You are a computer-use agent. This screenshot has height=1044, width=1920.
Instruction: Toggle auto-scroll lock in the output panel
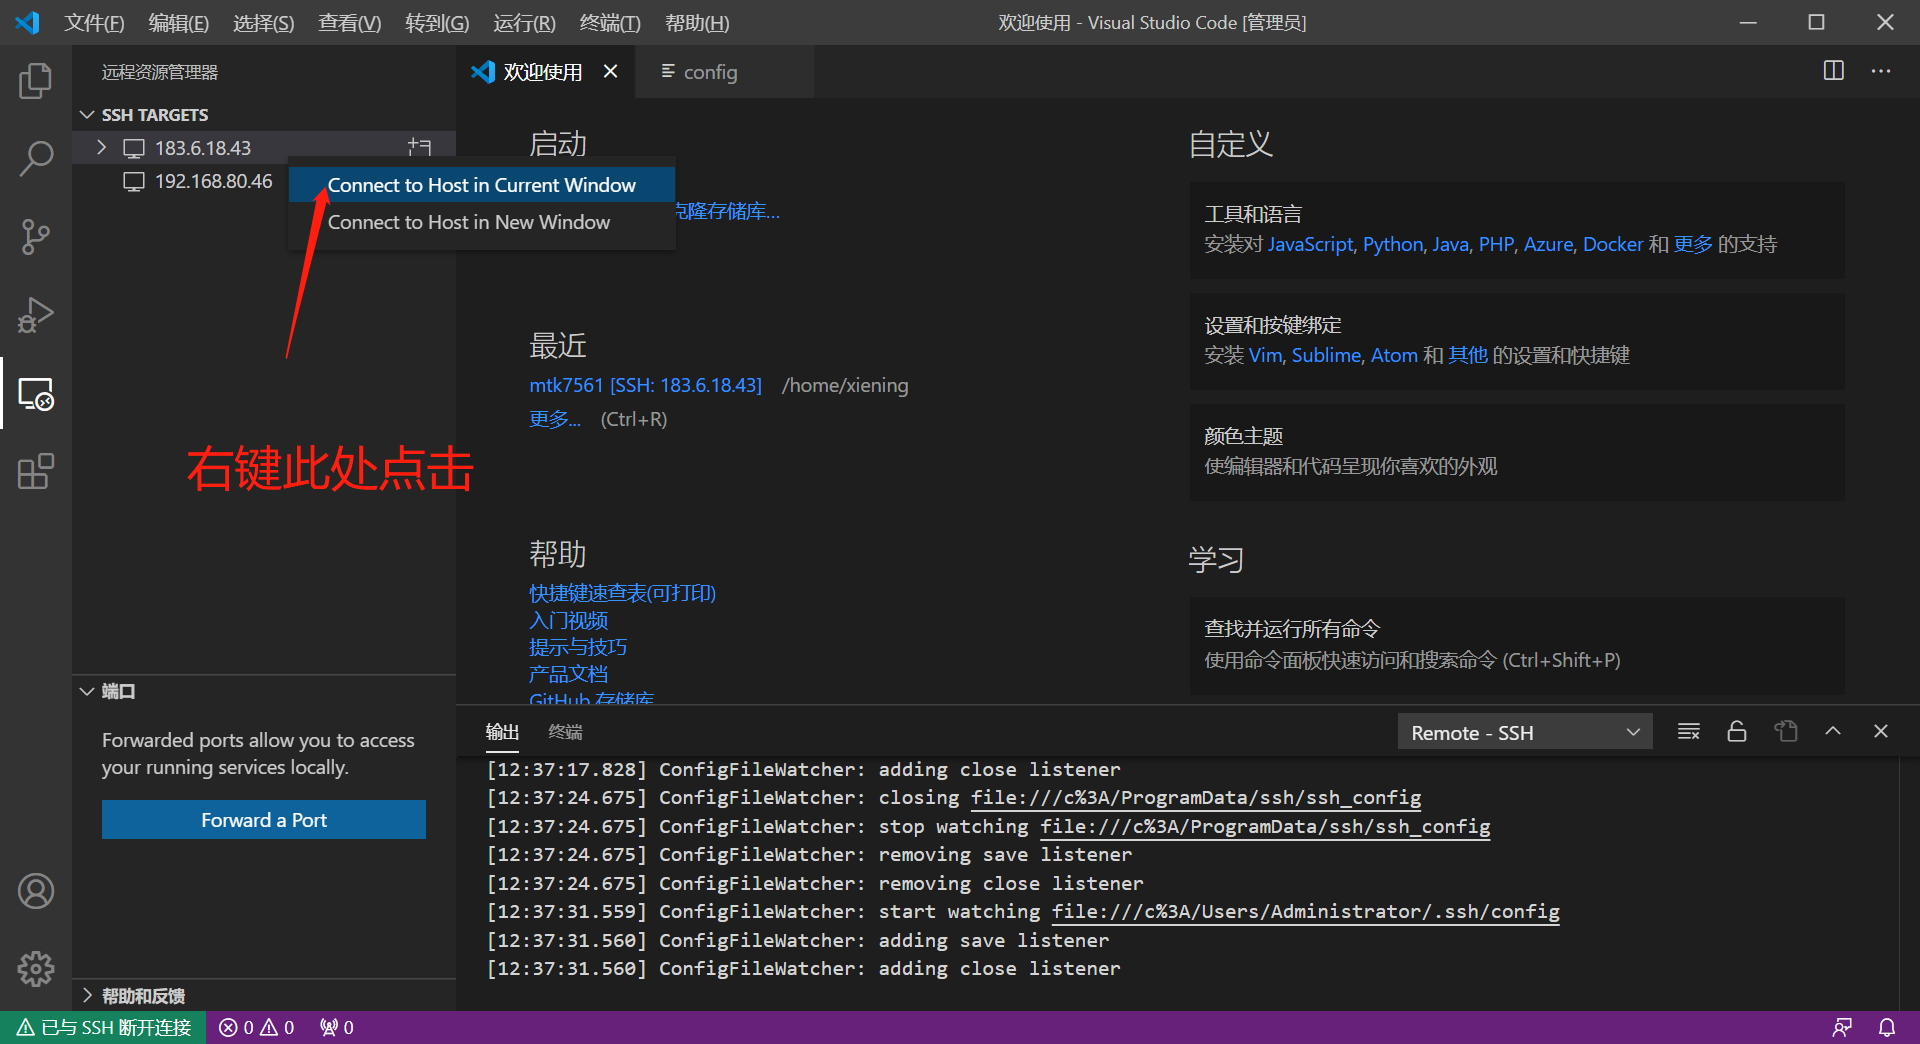coord(1736,731)
